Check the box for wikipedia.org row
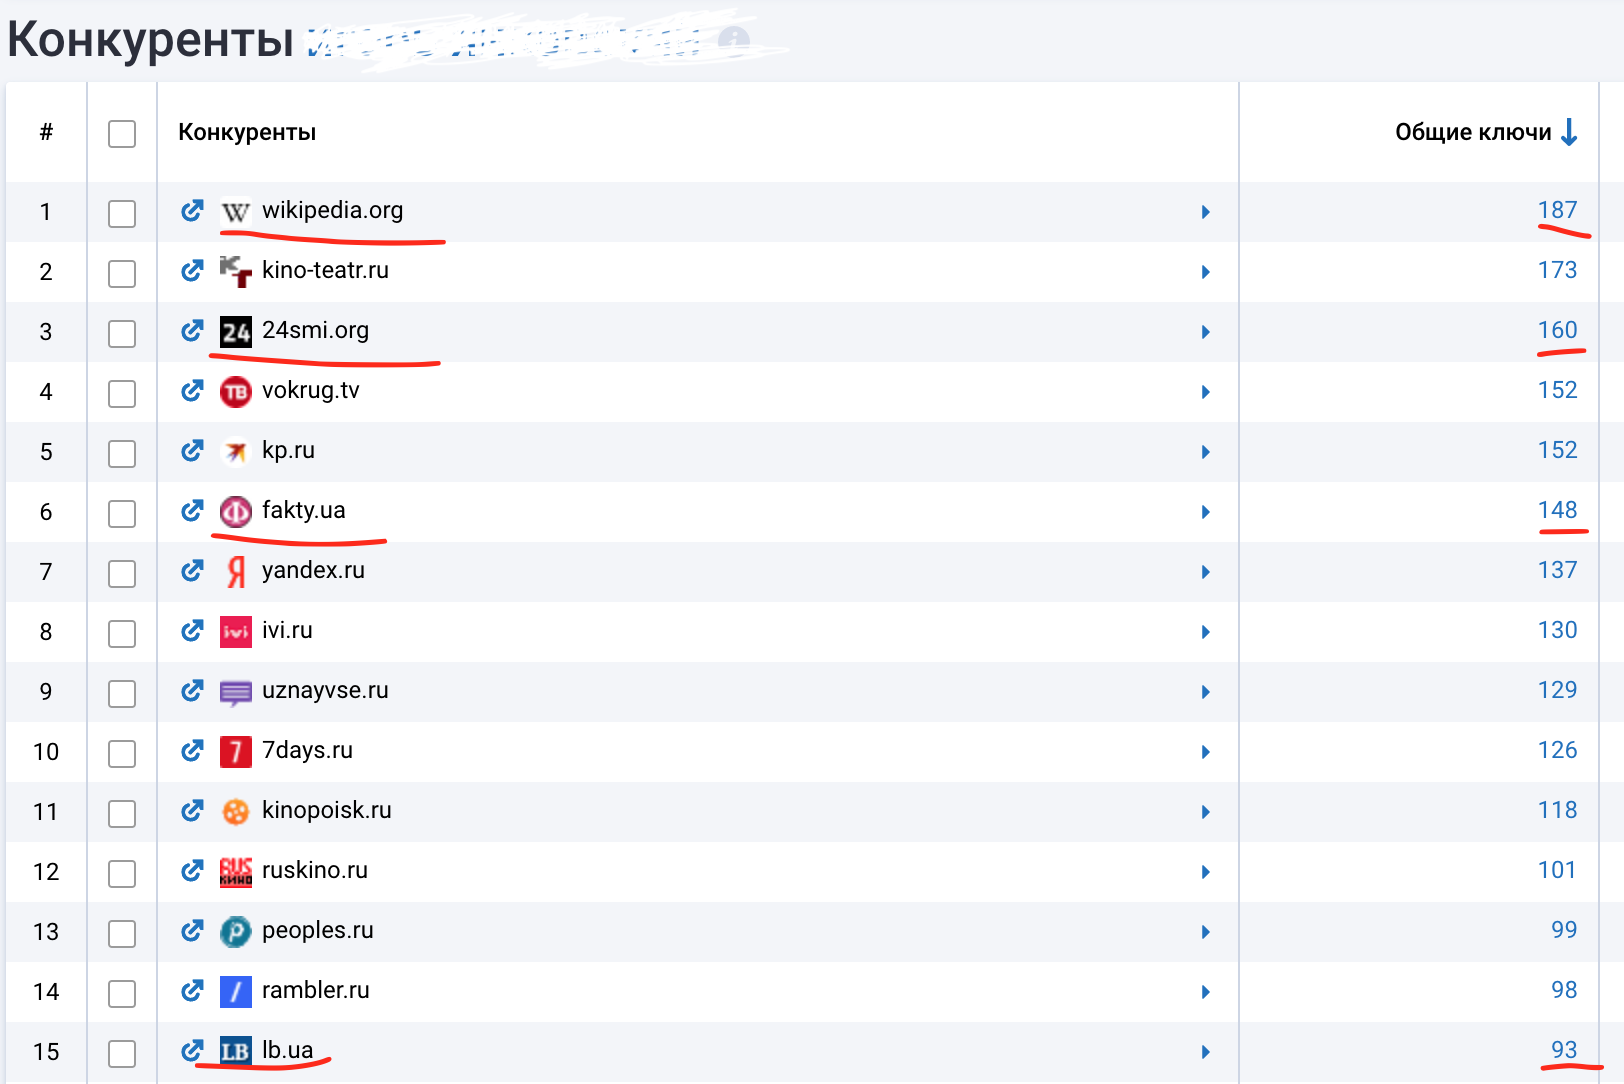 click(x=122, y=214)
